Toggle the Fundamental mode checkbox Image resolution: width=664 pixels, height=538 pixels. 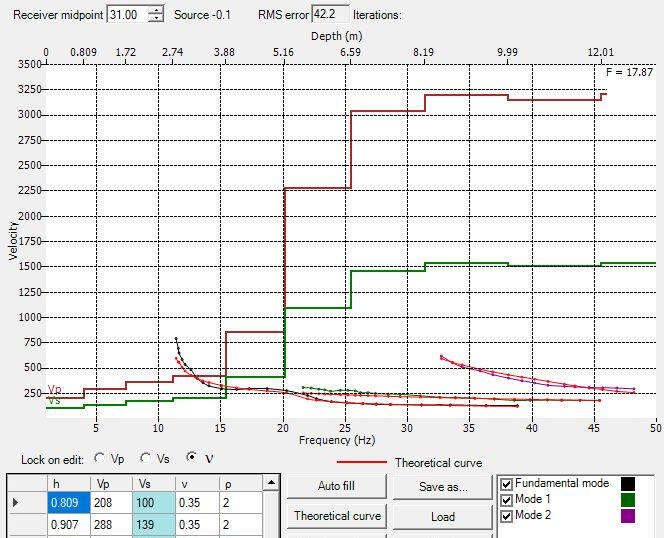507,484
